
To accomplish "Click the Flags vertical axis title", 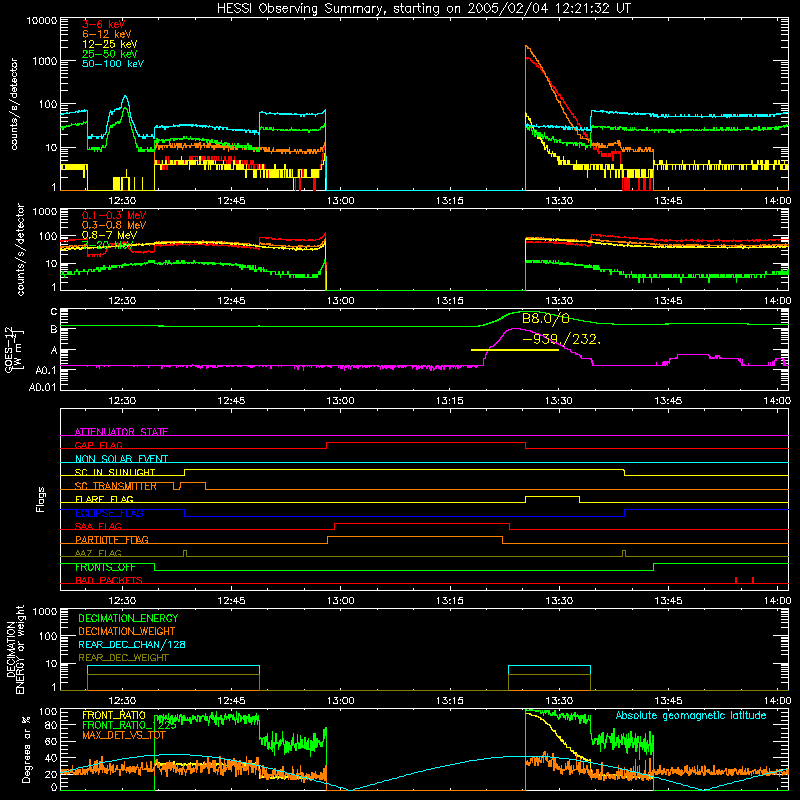I will (41, 499).
